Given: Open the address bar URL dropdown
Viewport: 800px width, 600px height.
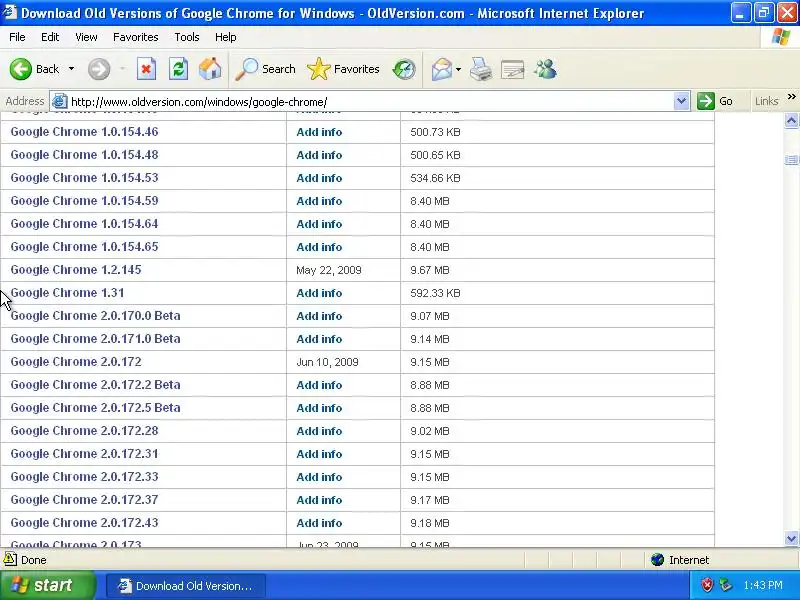Looking at the screenshot, I should pyautogui.click(x=681, y=101).
